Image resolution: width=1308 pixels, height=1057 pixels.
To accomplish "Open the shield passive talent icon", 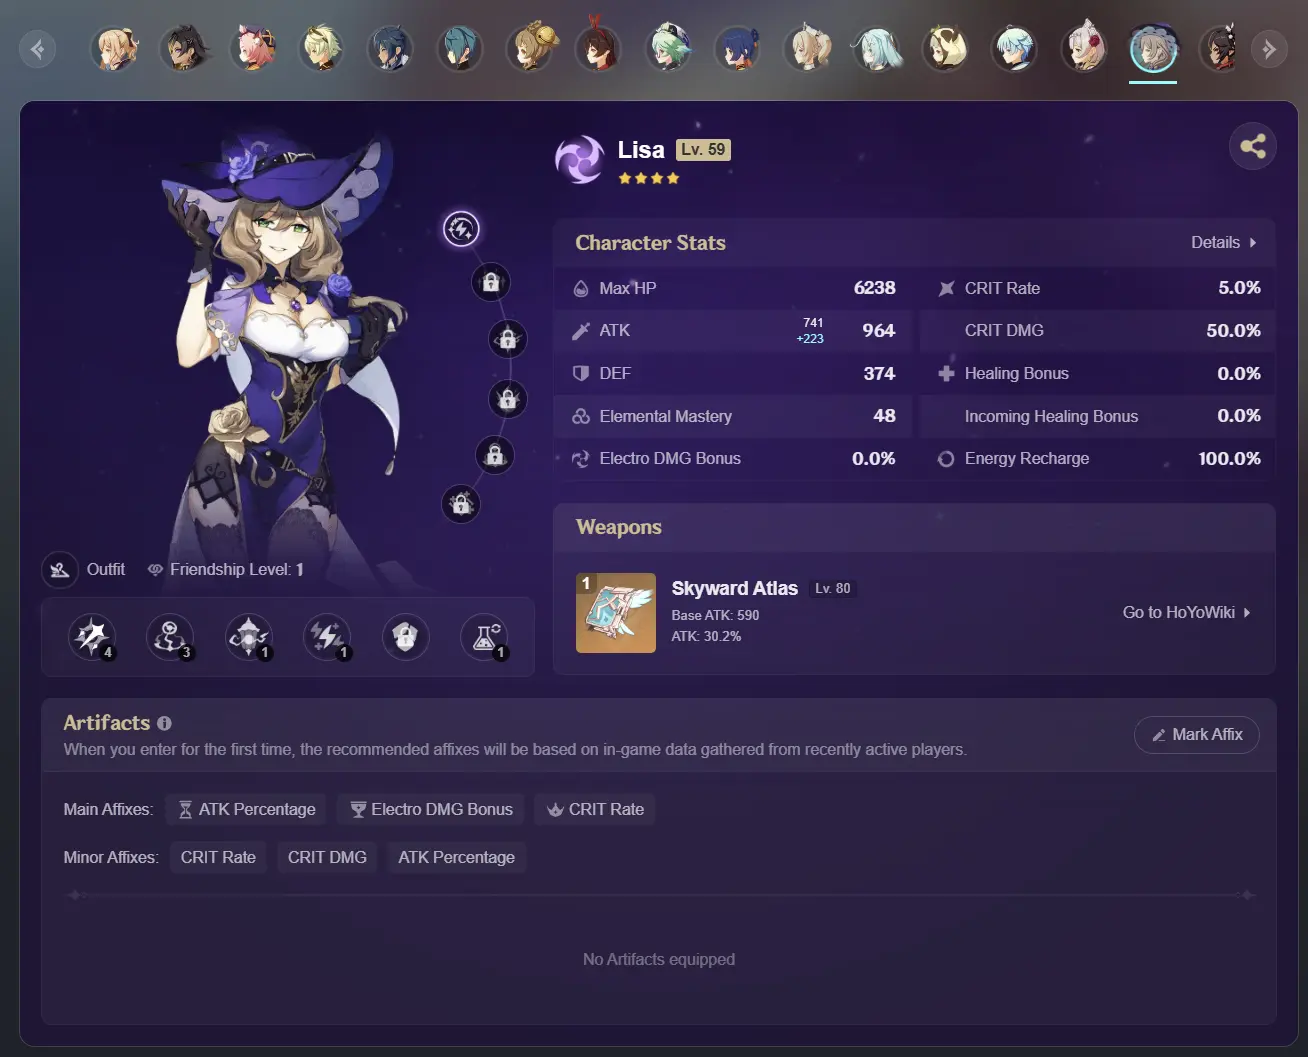I will [x=405, y=637].
